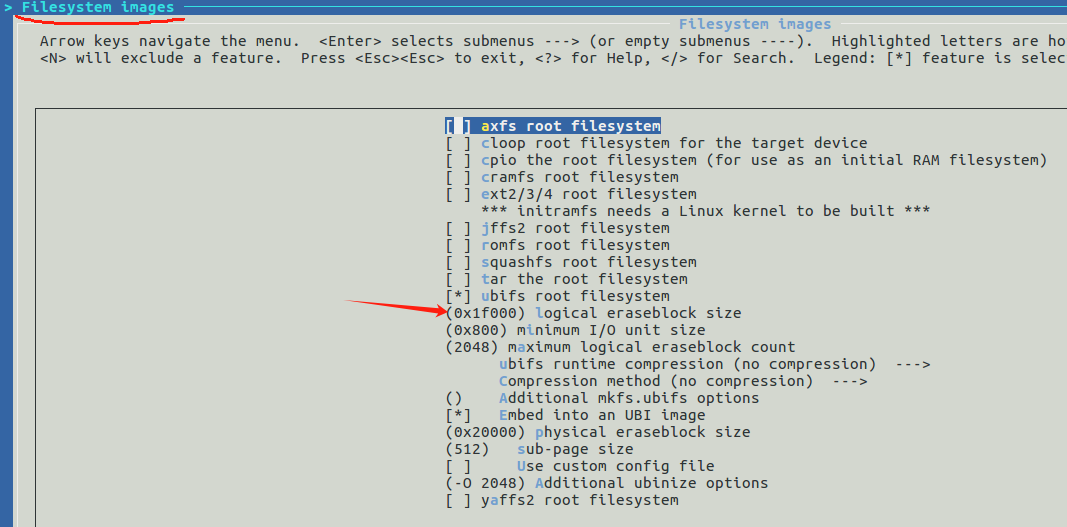Edit the logical eraseblock size value 0x1f000
1067x527 pixels.
(485, 313)
